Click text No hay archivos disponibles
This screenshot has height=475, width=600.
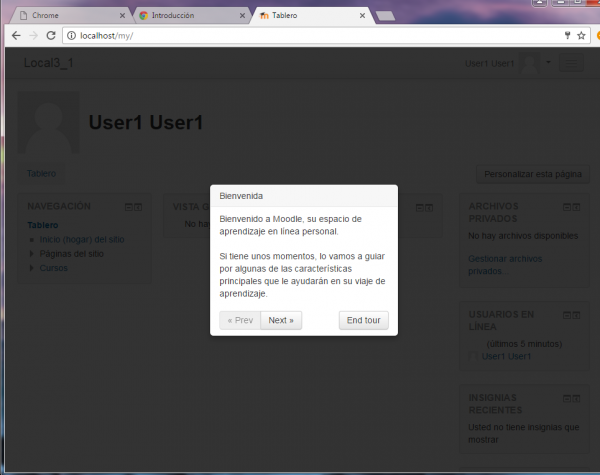[523, 236]
